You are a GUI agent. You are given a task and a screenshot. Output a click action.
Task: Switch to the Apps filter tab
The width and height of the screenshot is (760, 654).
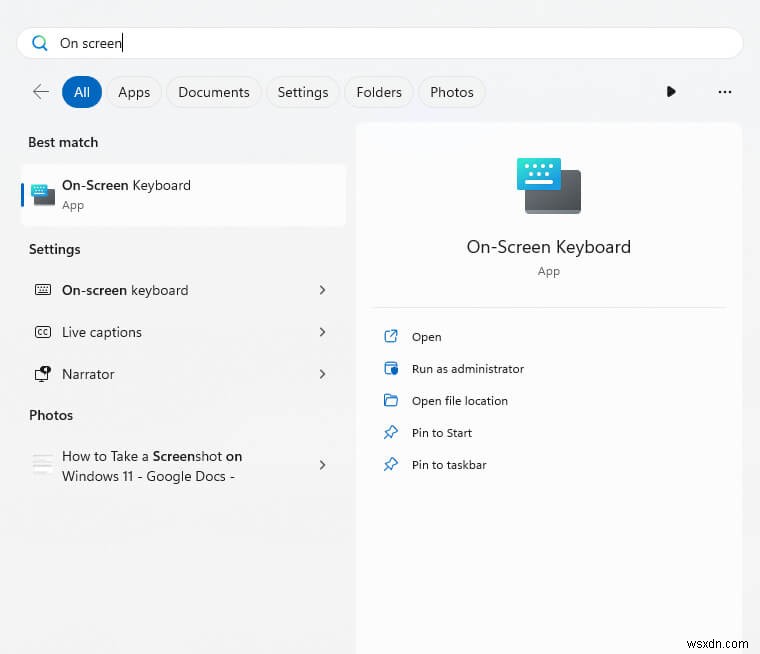coord(134,92)
